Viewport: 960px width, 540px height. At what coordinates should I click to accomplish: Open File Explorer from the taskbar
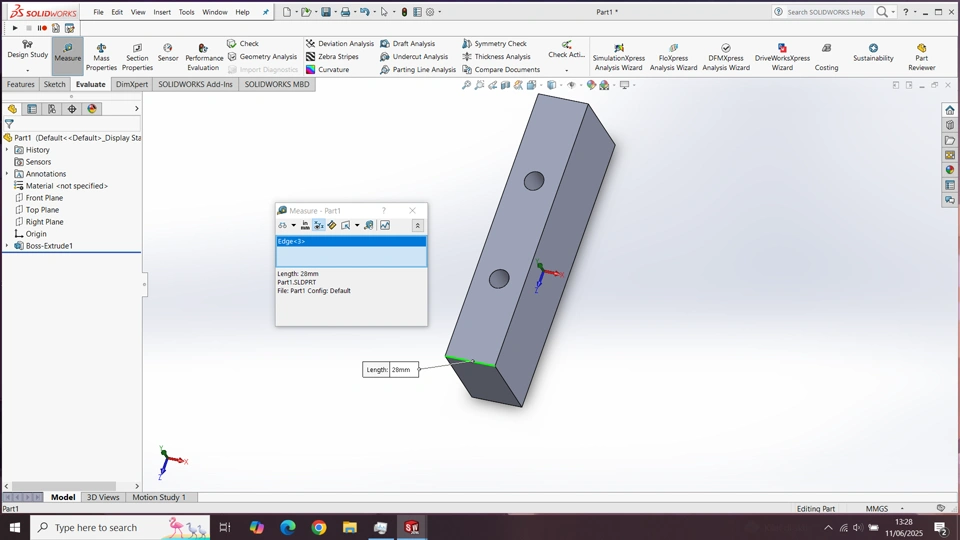coord(350,527)
